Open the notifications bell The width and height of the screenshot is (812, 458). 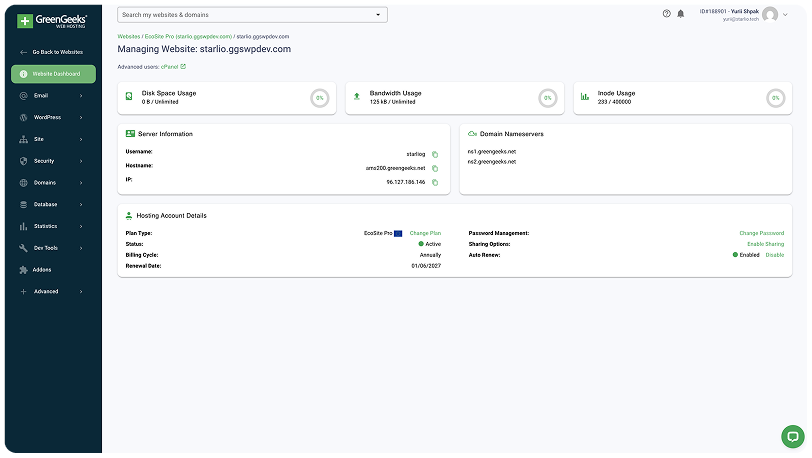[x=680, y=14]
